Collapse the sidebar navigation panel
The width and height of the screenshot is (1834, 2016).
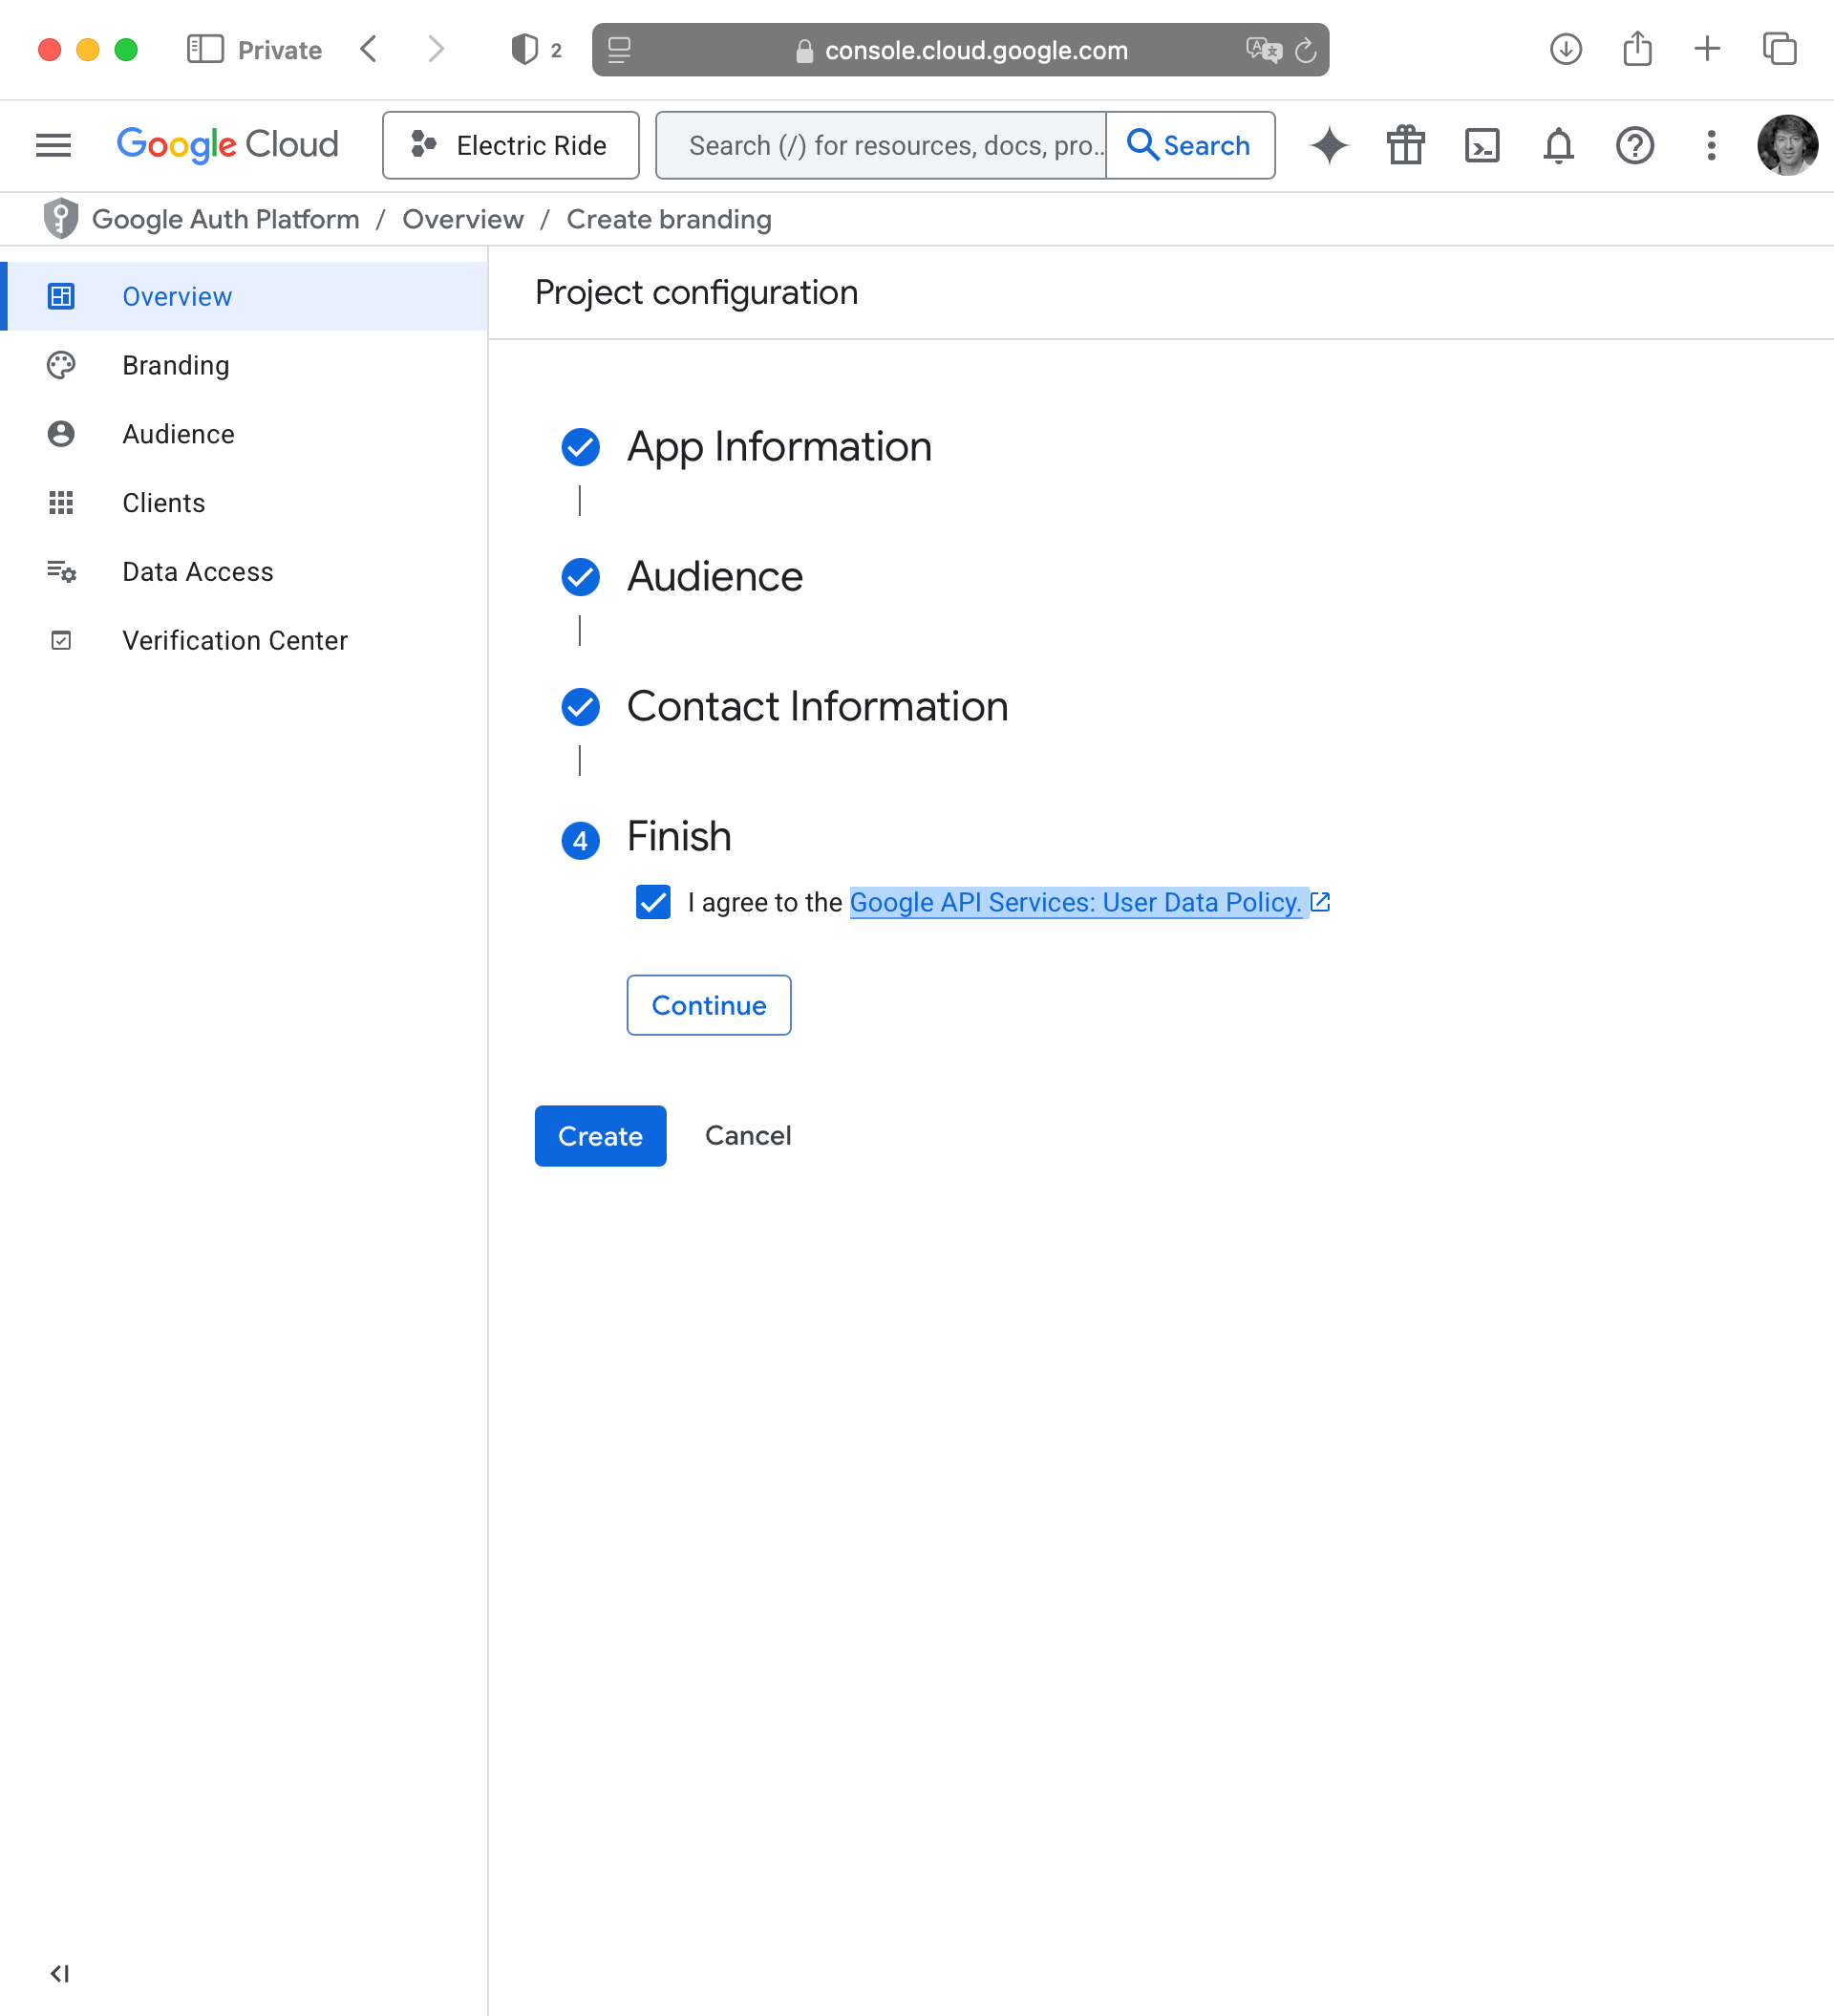point(60,1973)
